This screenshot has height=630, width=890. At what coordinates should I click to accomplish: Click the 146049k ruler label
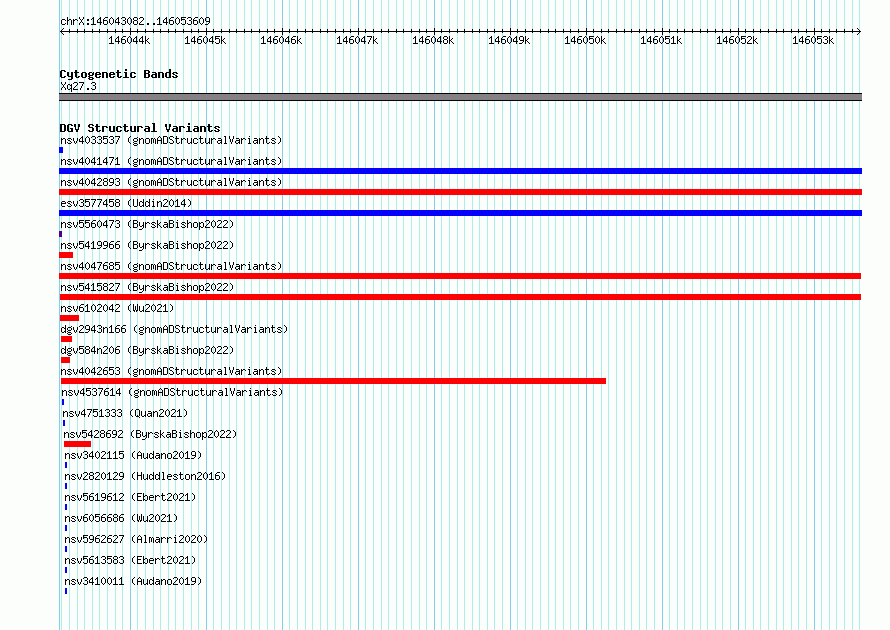point(510,40)
